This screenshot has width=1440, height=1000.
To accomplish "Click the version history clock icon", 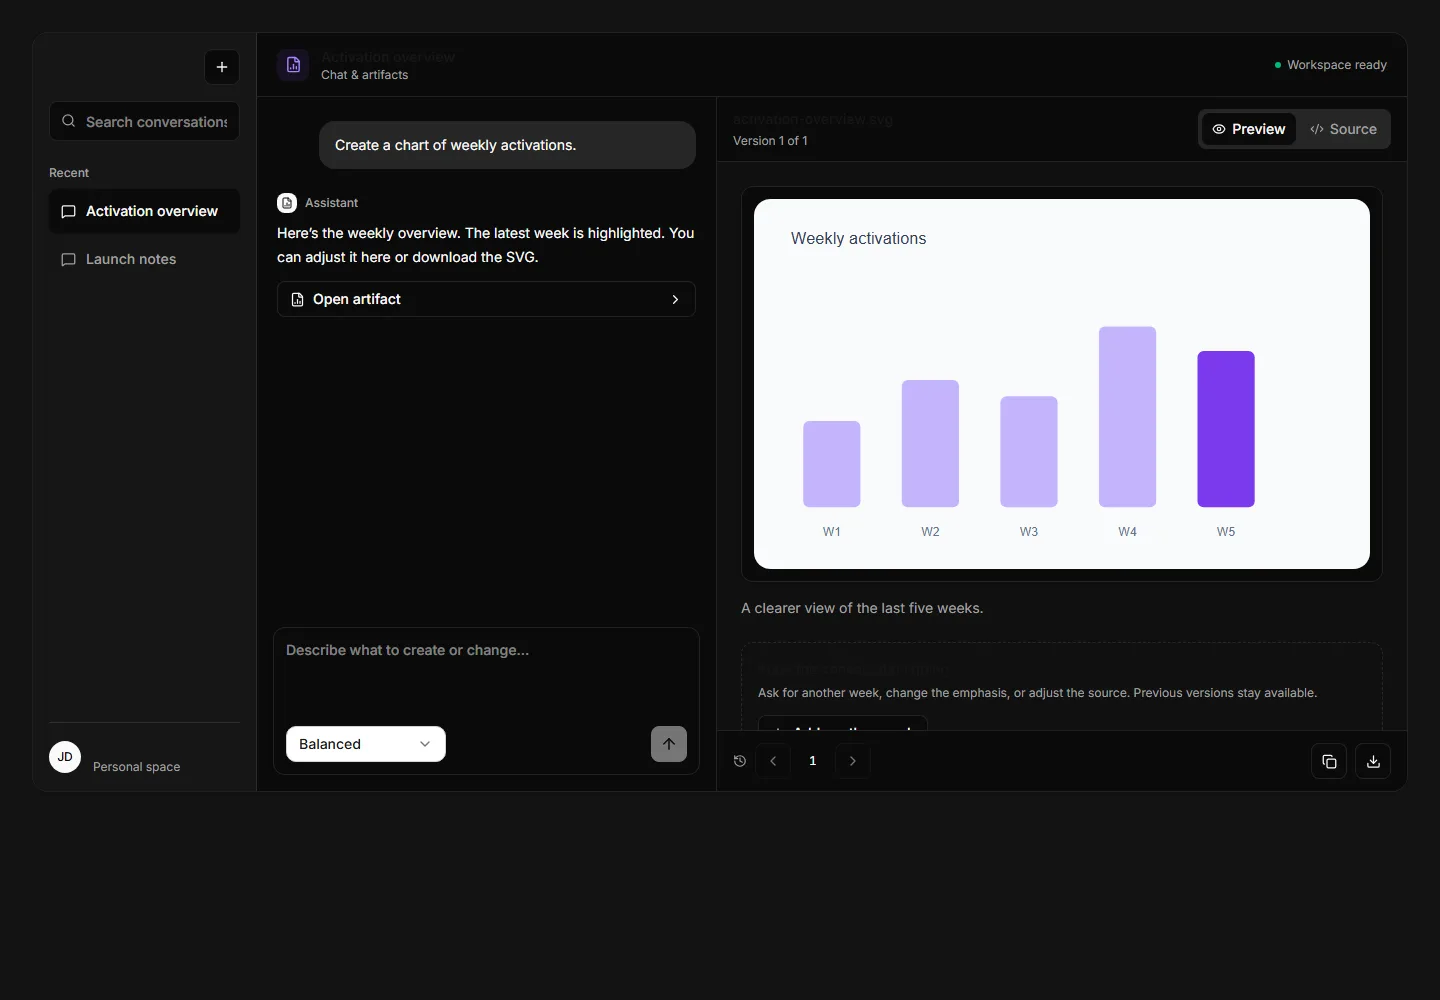I will tap(740, 761).
